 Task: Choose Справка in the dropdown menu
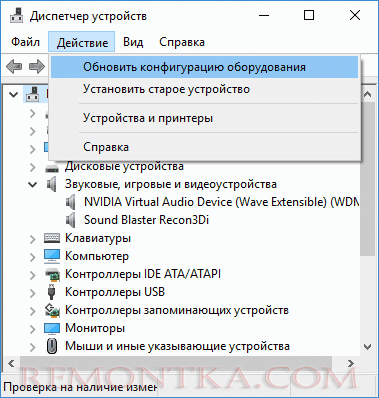tap(204, 147)
